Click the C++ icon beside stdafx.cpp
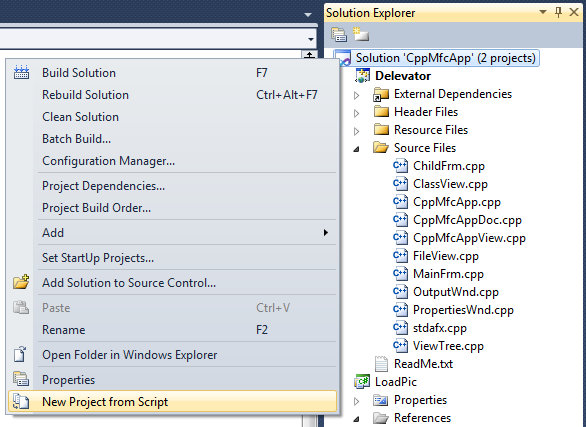Screen dimensions: 586x427 (400, 328)
